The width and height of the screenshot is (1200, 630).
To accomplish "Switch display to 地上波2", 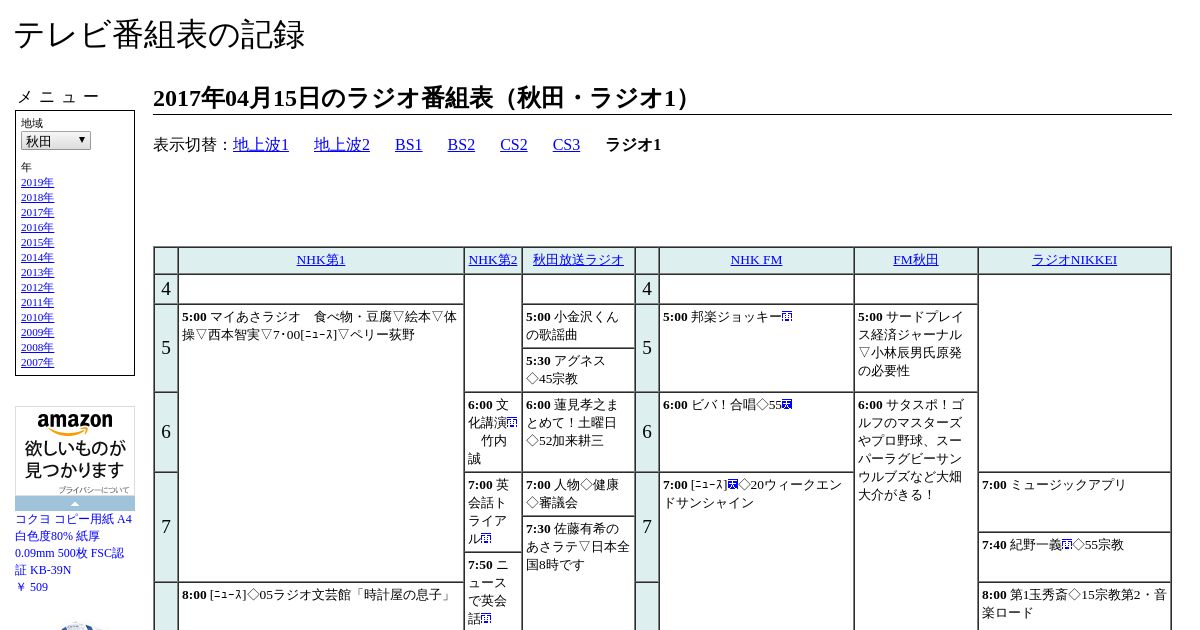I will click(342, 145).
